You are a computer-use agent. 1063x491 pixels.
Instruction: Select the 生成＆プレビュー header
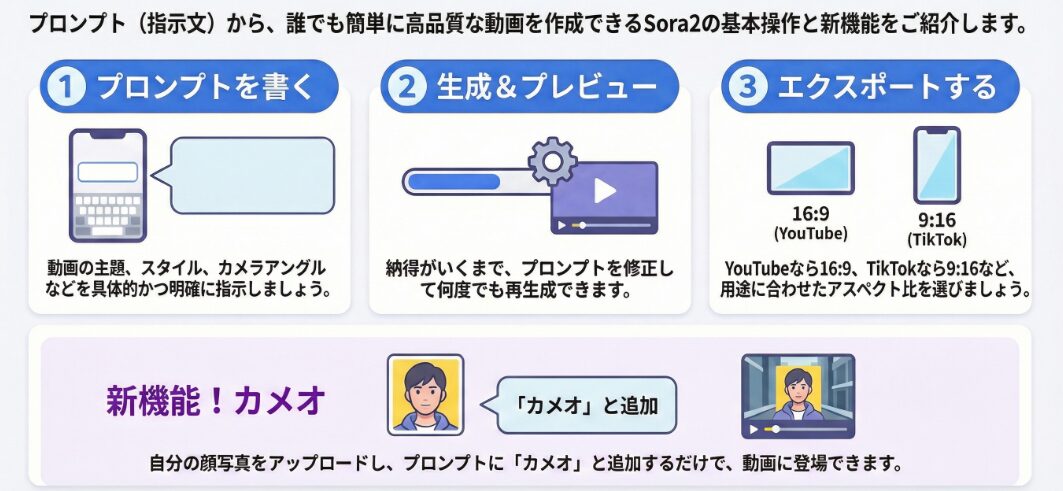pyautogui.click(x=529, y=87)
